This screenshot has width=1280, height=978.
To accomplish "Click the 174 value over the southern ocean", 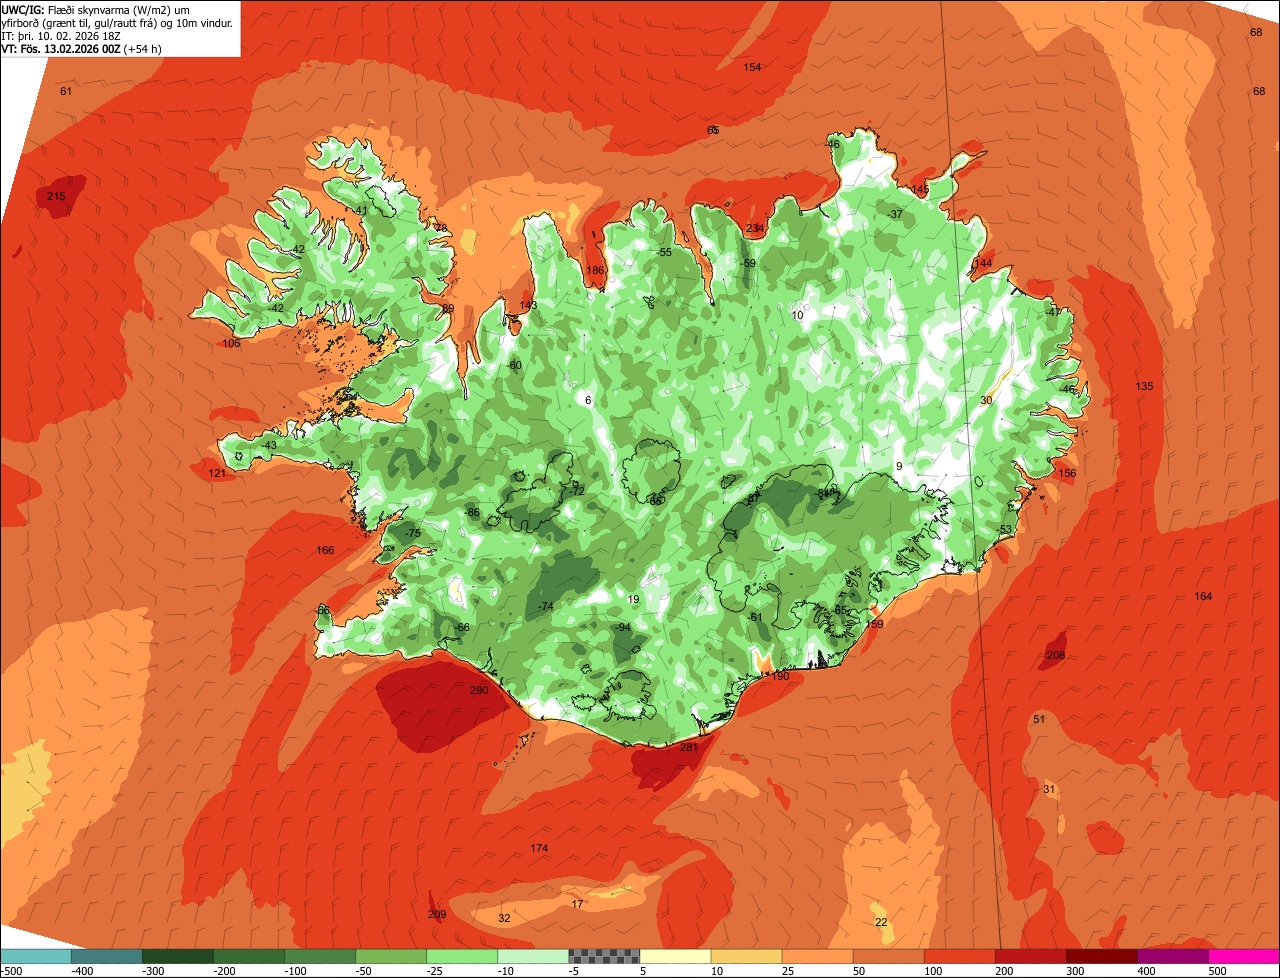I will [539, 848].
